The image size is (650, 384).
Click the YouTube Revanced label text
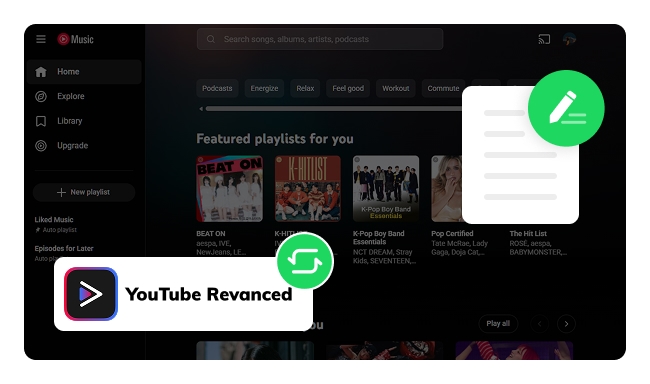(209, 294)
